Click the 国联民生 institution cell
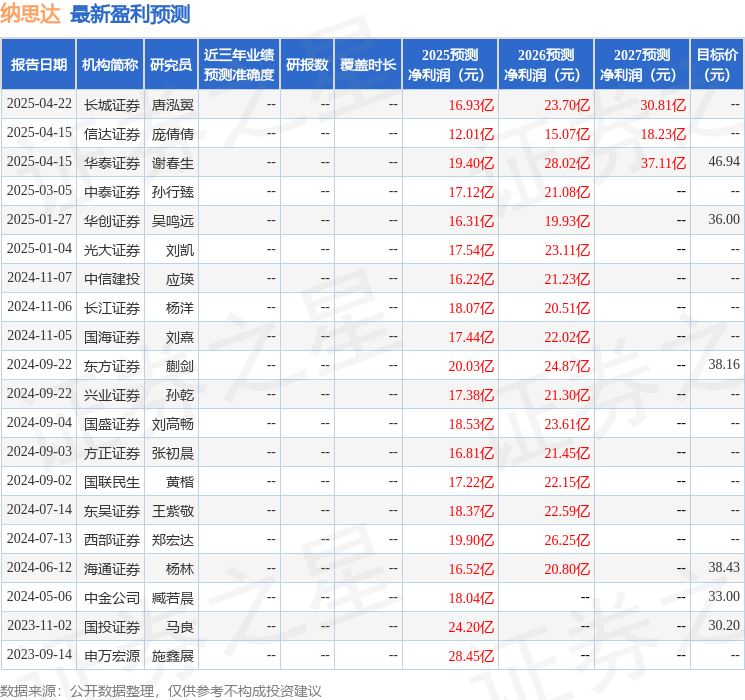745x700 pixels. [112, 482]
